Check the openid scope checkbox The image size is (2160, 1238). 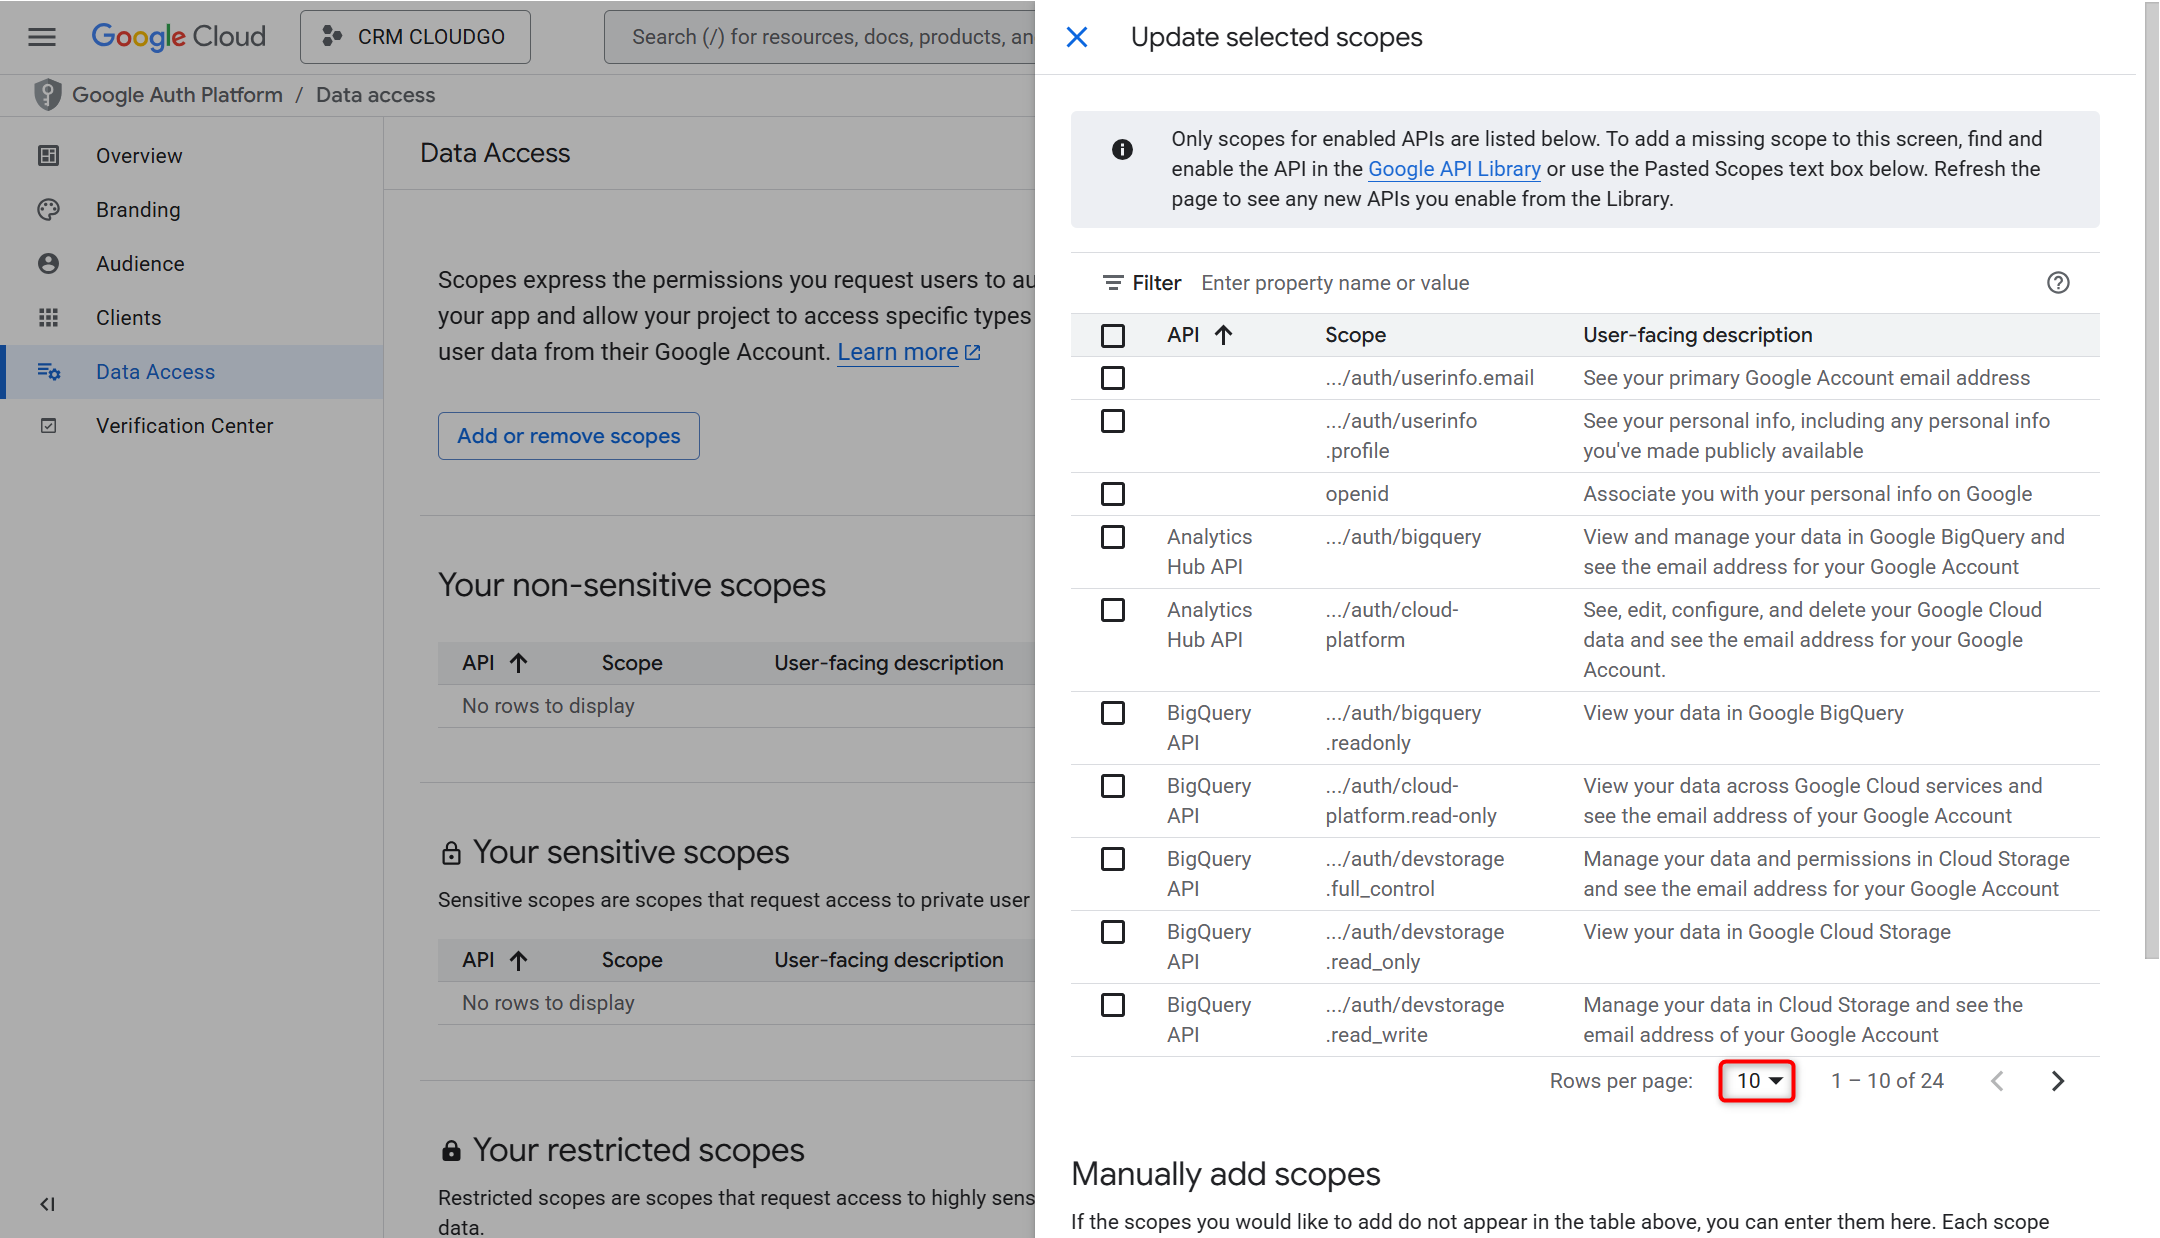[1112, 493]
